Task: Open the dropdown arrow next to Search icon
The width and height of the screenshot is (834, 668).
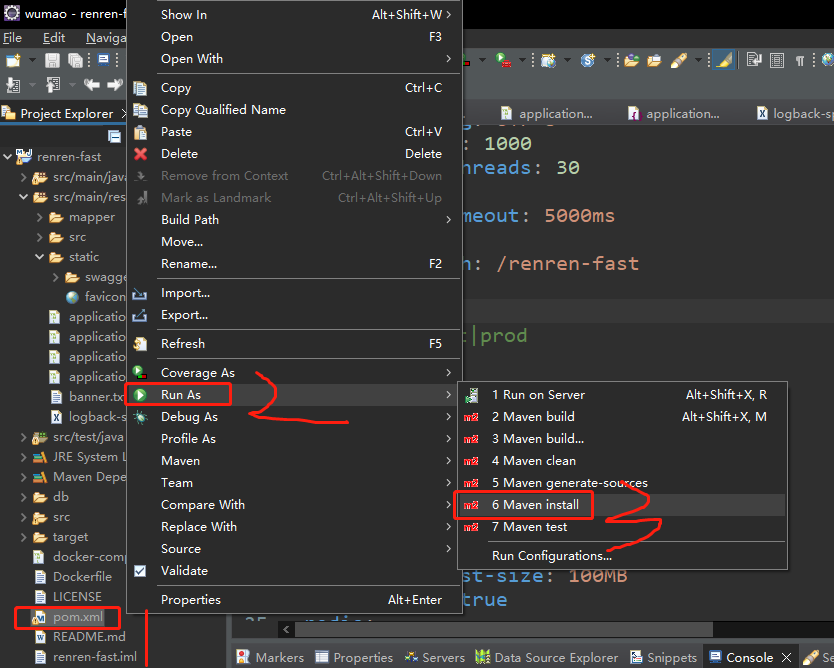Action: coord(698,60)
